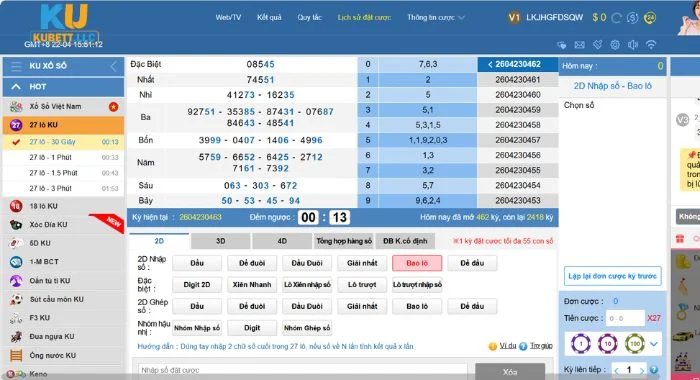Open Kết quả menu

269,17
